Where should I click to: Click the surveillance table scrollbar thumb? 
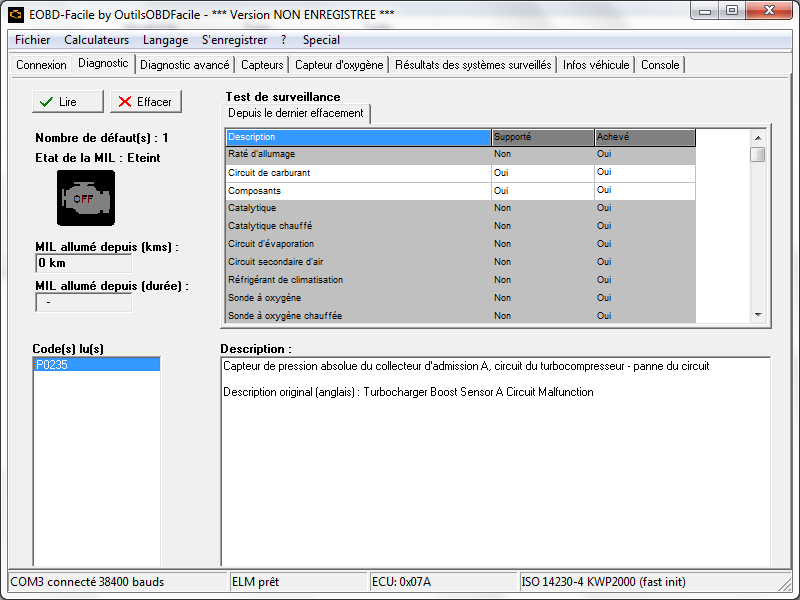(758, 154)
